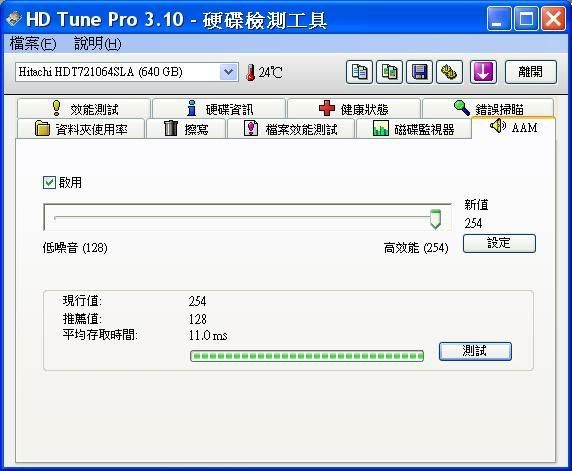Click the green access time progress bar
This screenshot has height=471, width=572.
tap(307, 356)
